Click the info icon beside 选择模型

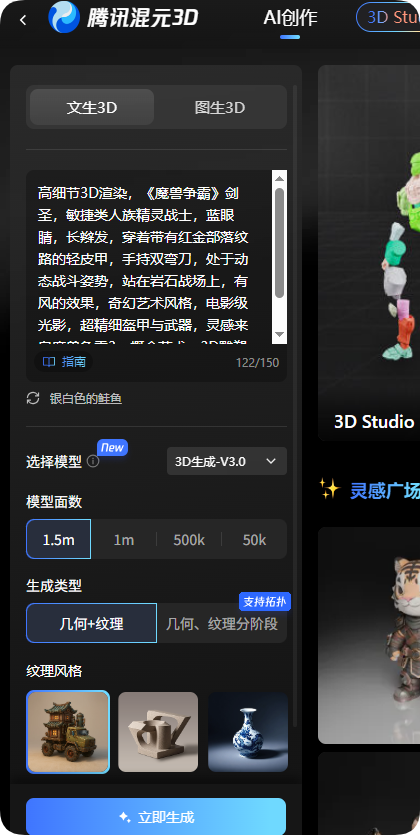[93, 461]
